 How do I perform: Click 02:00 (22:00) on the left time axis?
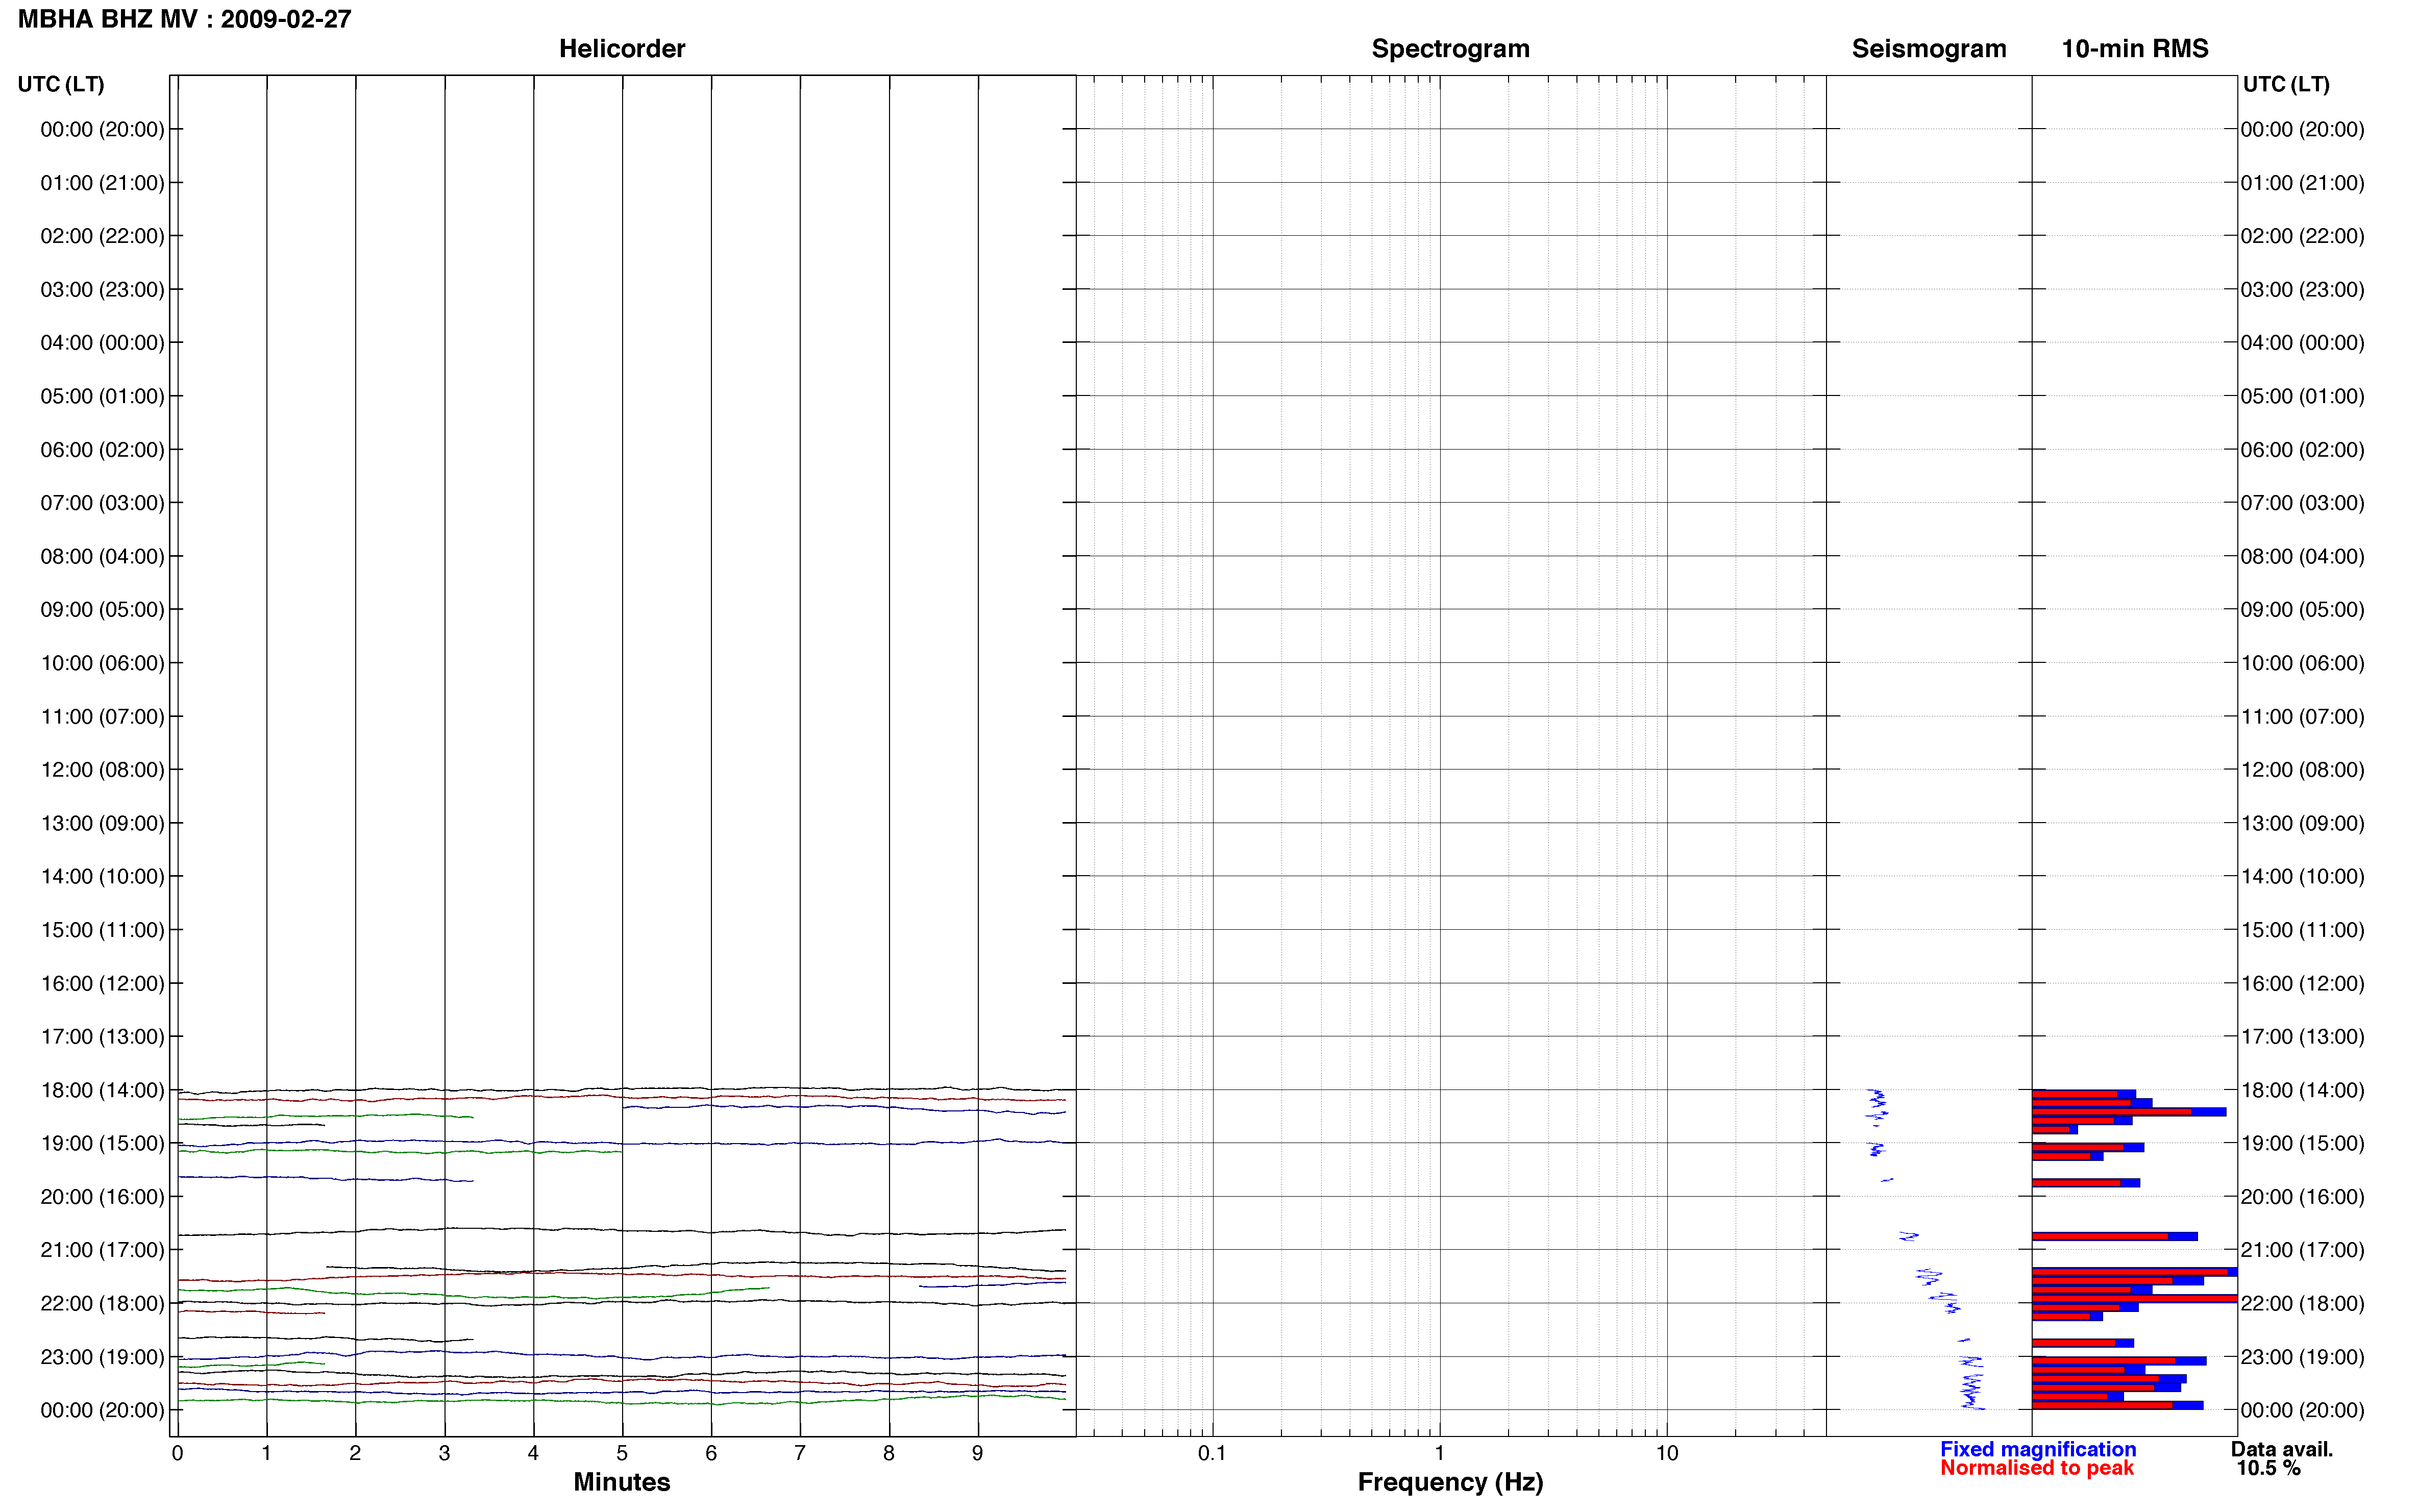click(102, 236)
